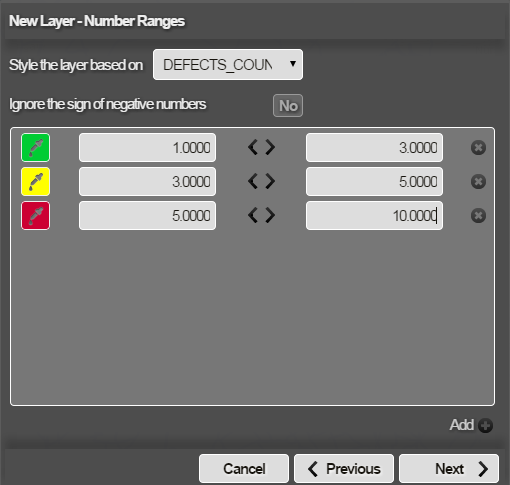Proceed with the Next button
The image size is (510, 485).
(449, 469)
